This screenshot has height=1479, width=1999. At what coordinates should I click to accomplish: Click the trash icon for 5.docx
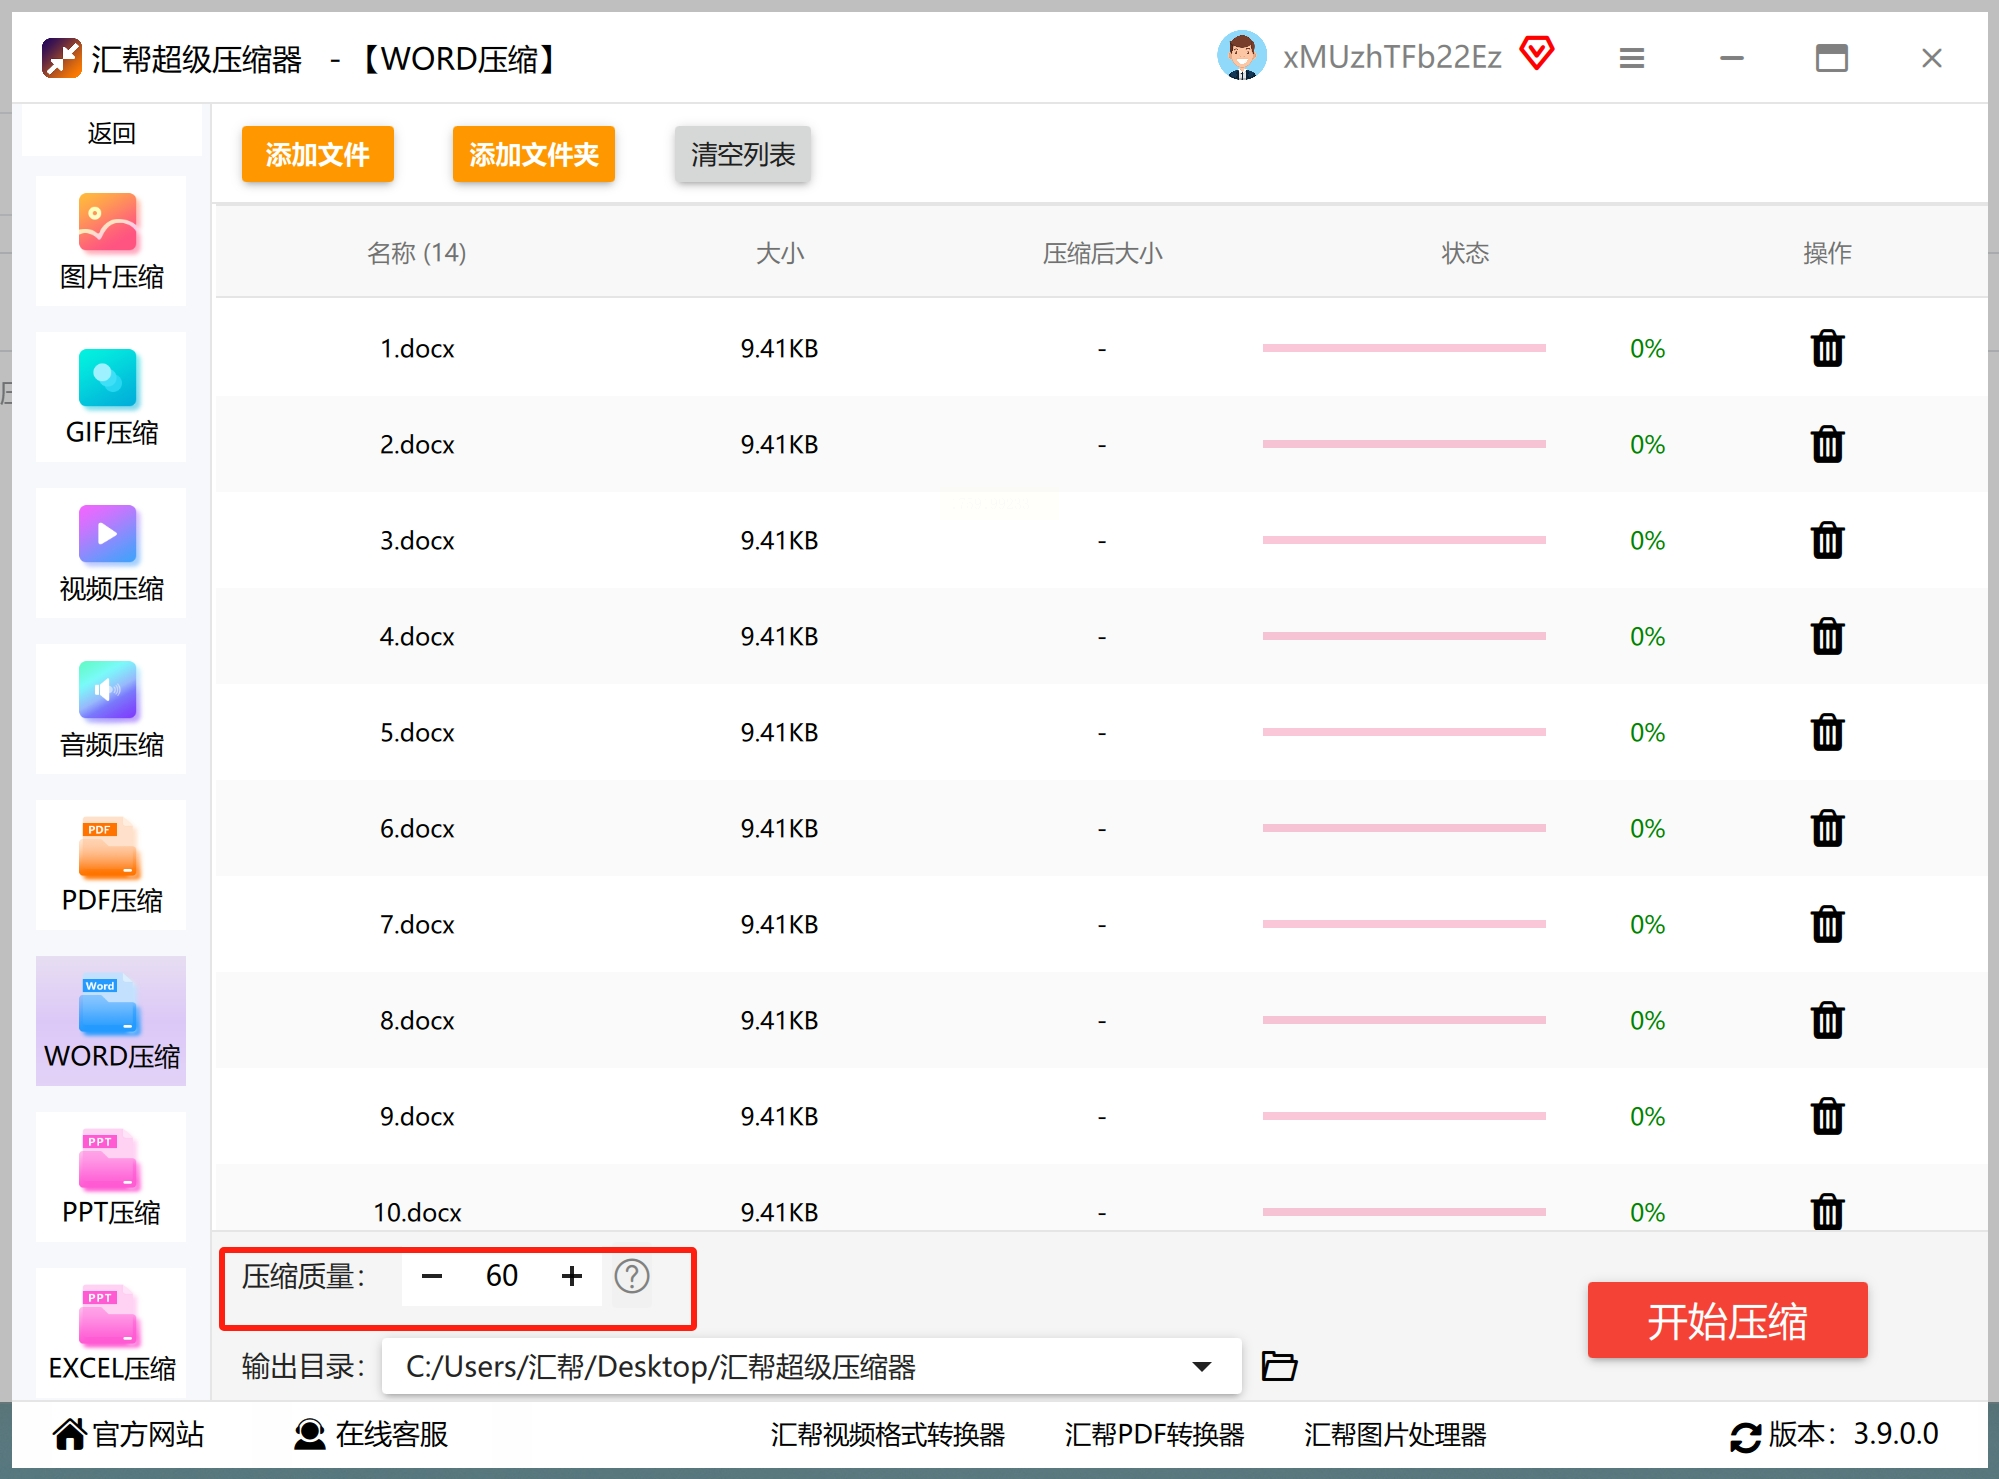[x=1826, y=733]
